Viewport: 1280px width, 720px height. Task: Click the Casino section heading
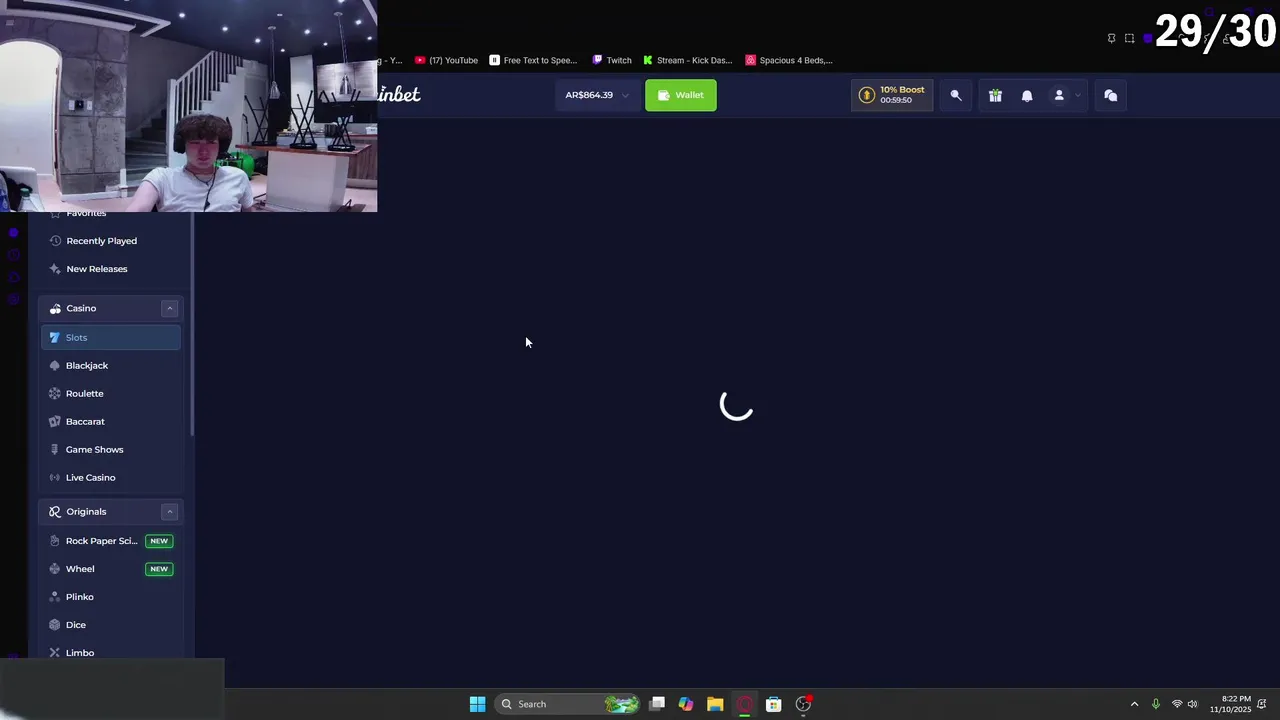click(81, 308)
